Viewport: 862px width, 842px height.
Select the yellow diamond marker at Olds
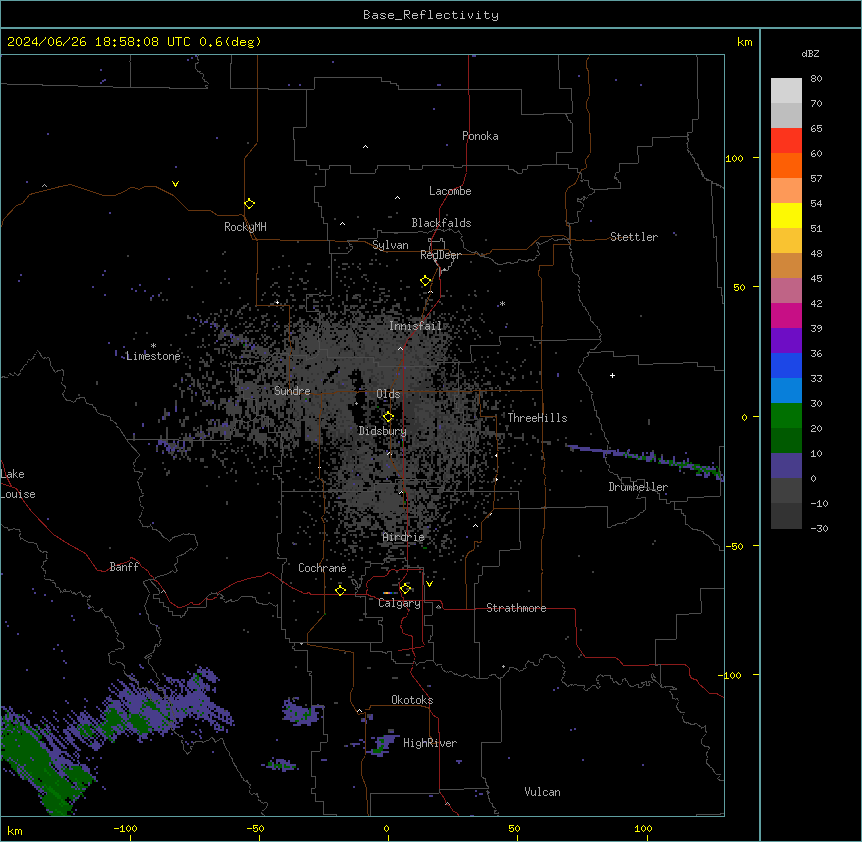(x=388, y=416)
